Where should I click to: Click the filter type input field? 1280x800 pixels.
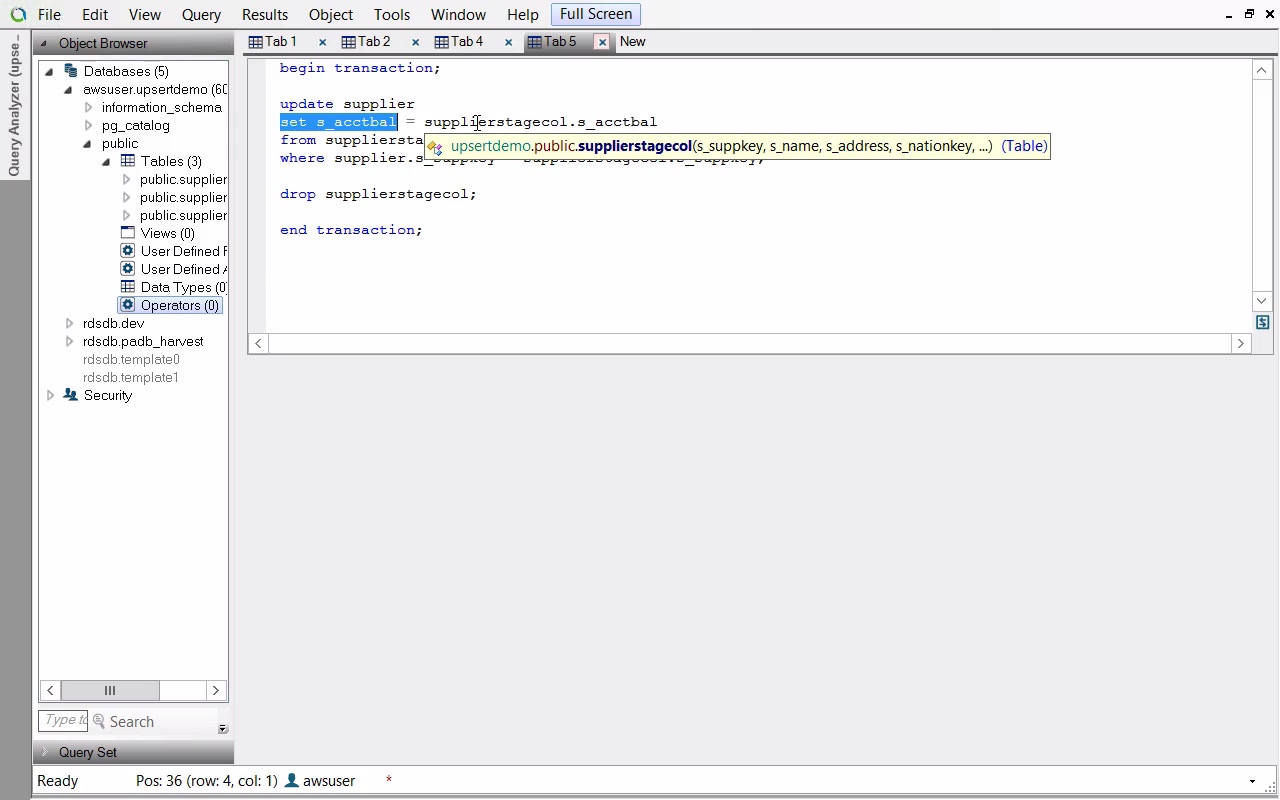coord(63,720)
